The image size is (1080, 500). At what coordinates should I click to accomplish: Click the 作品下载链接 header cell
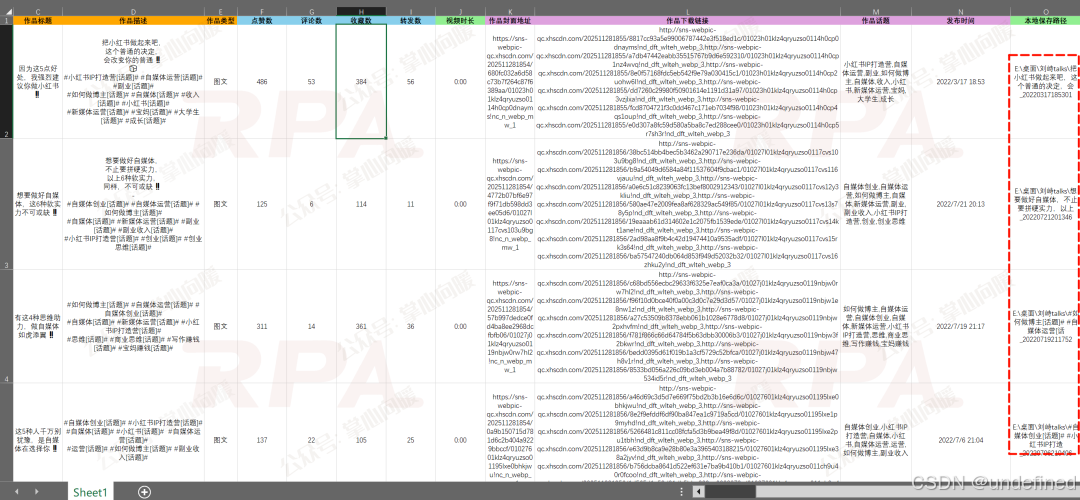pyautogui.click(x=687, y=21)
